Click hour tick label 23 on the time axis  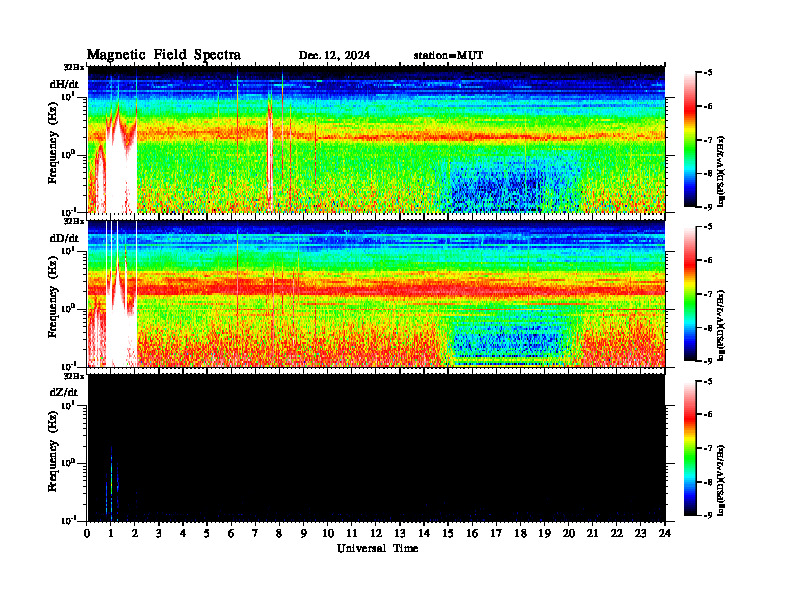tap(640, 533)
